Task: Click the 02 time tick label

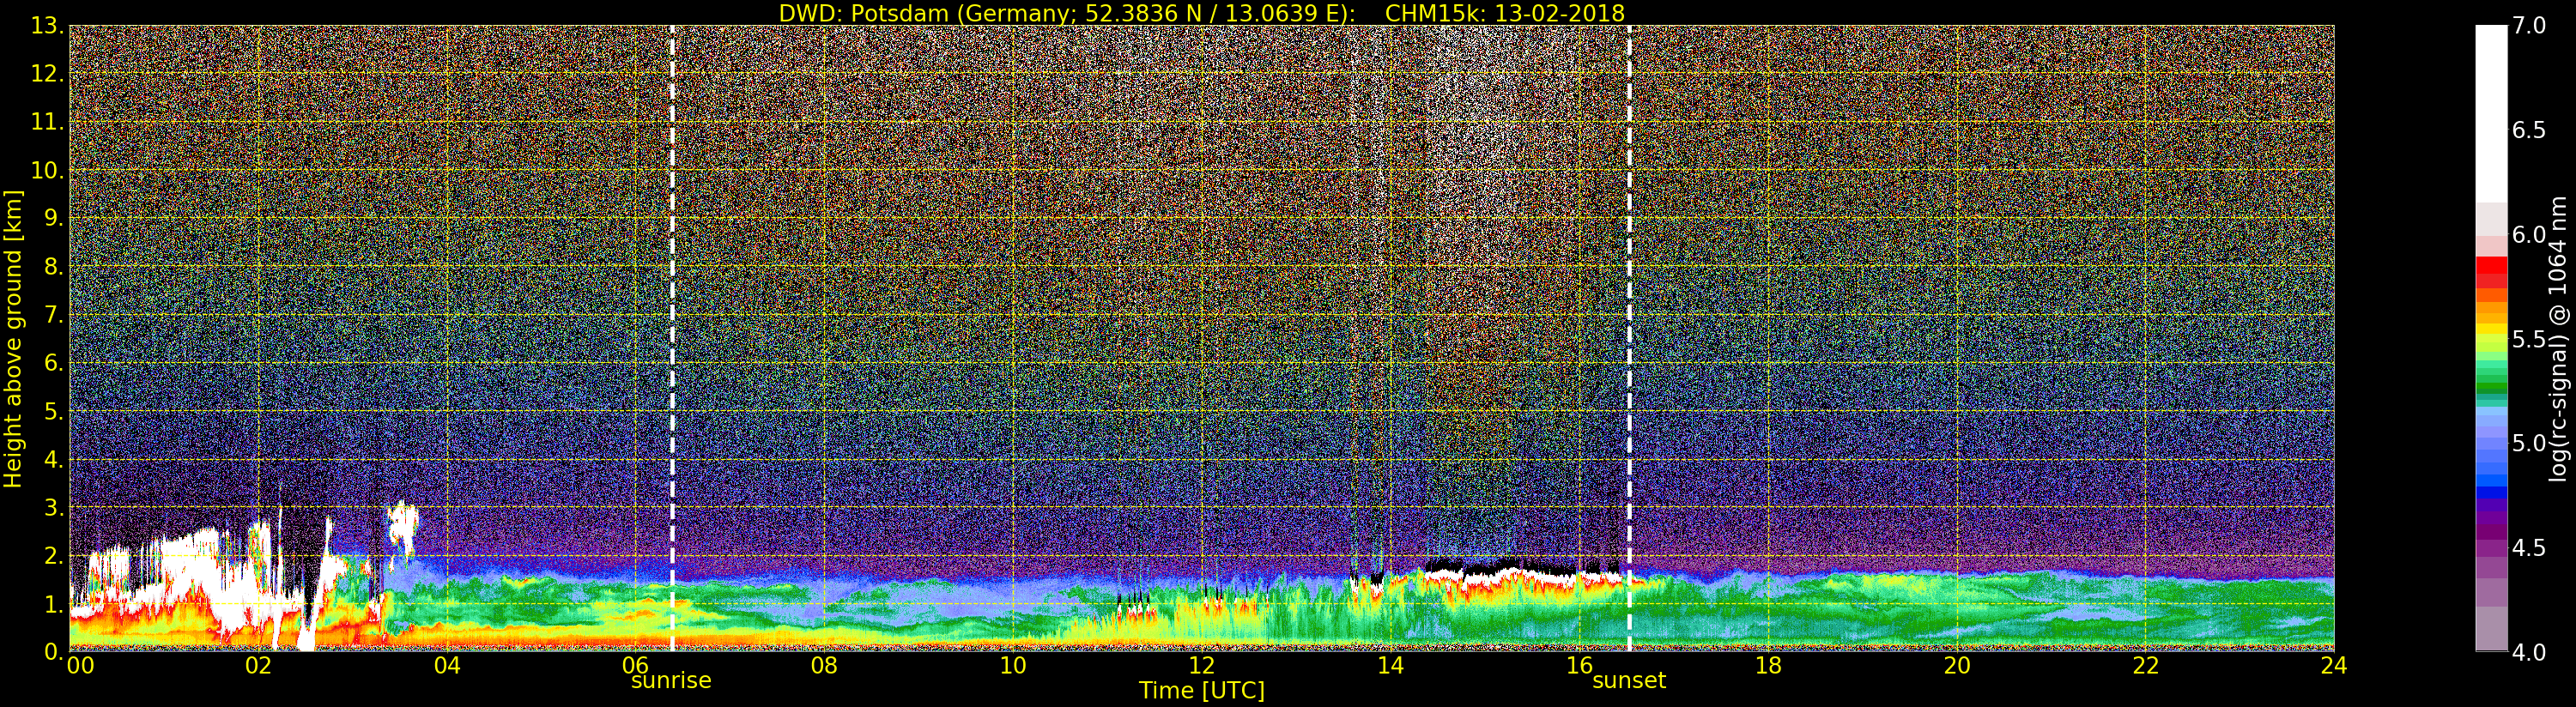Action: tap(258, 665)
